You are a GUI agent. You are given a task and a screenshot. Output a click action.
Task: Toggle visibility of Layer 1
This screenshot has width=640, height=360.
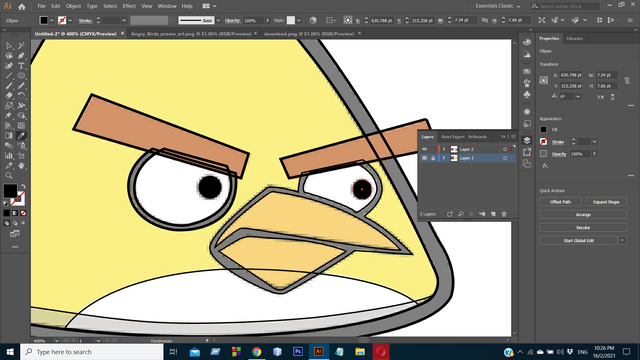pyautogui.click(x=424, y=158)
